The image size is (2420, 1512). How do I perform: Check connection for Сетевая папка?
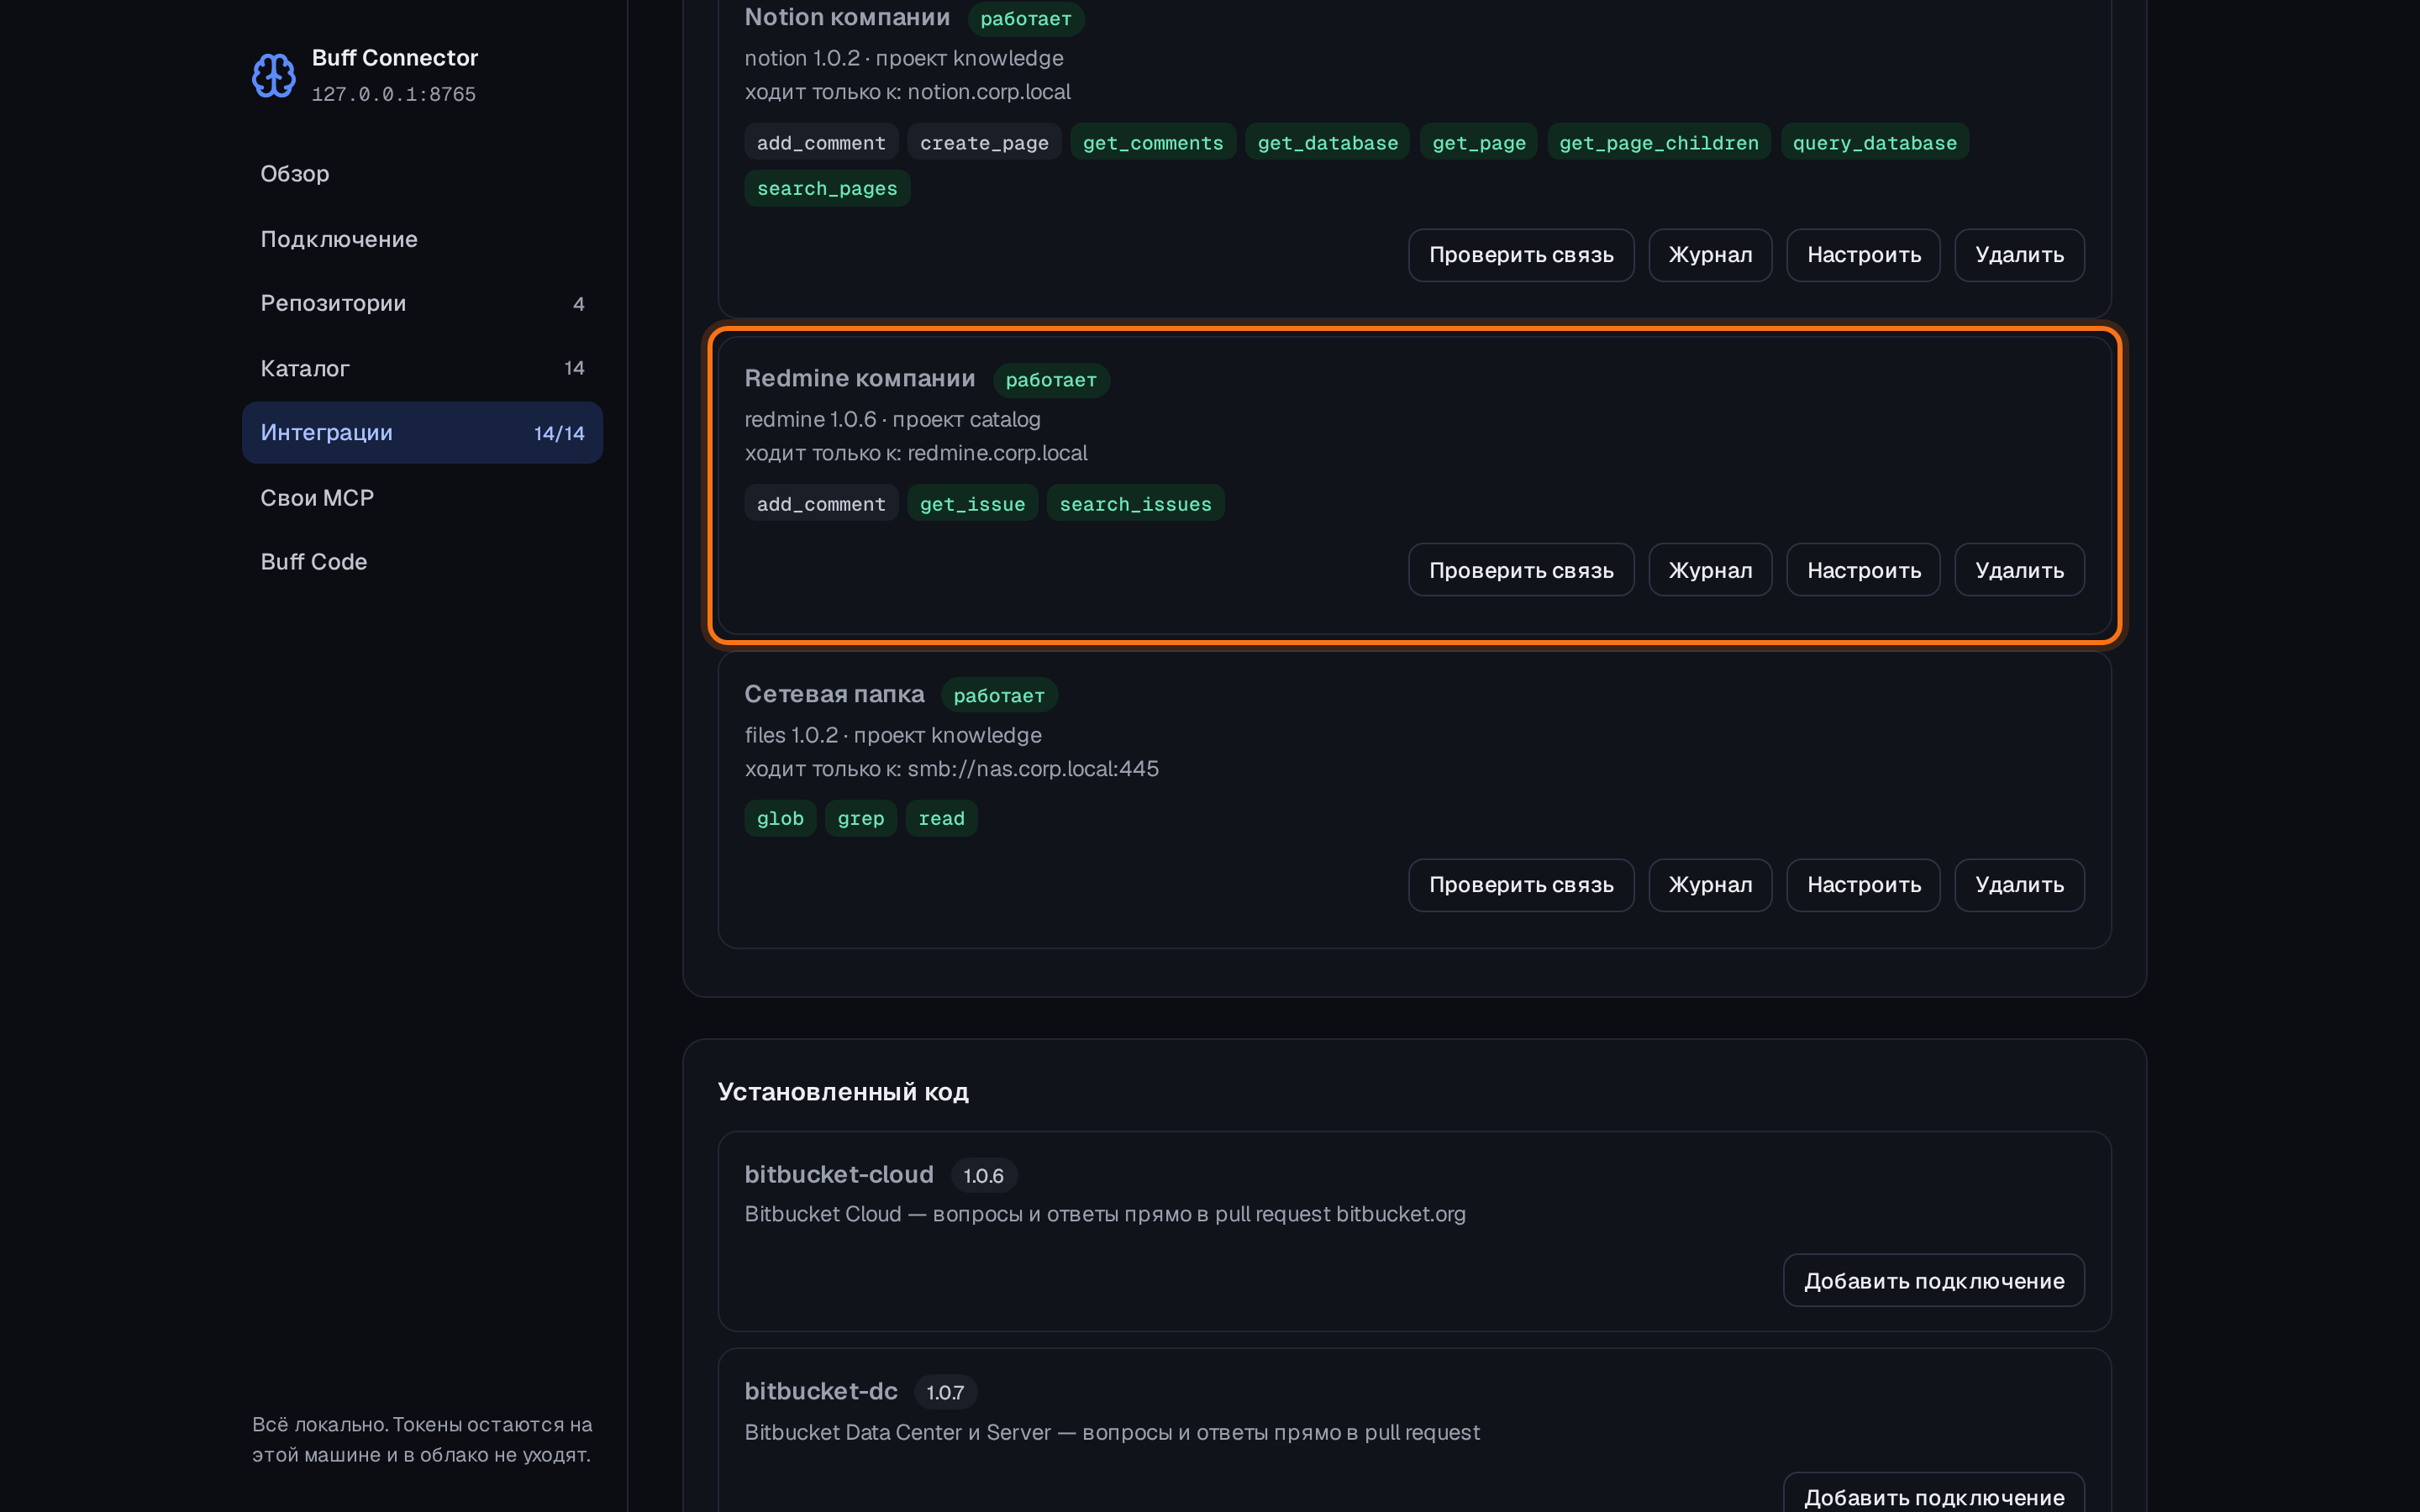[1521, 885]
